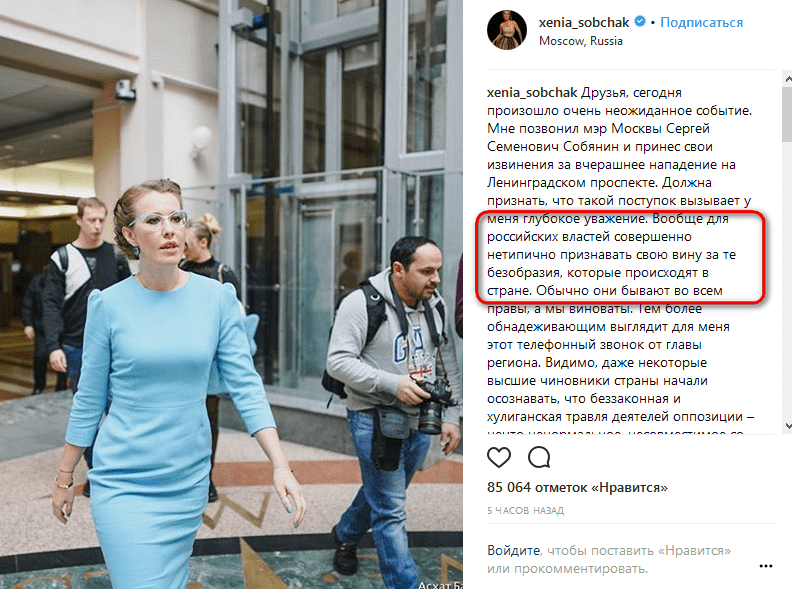792x589 pixels.
Task: Click the prompt text 'или прокомментировать'
Action: (567, 569)
